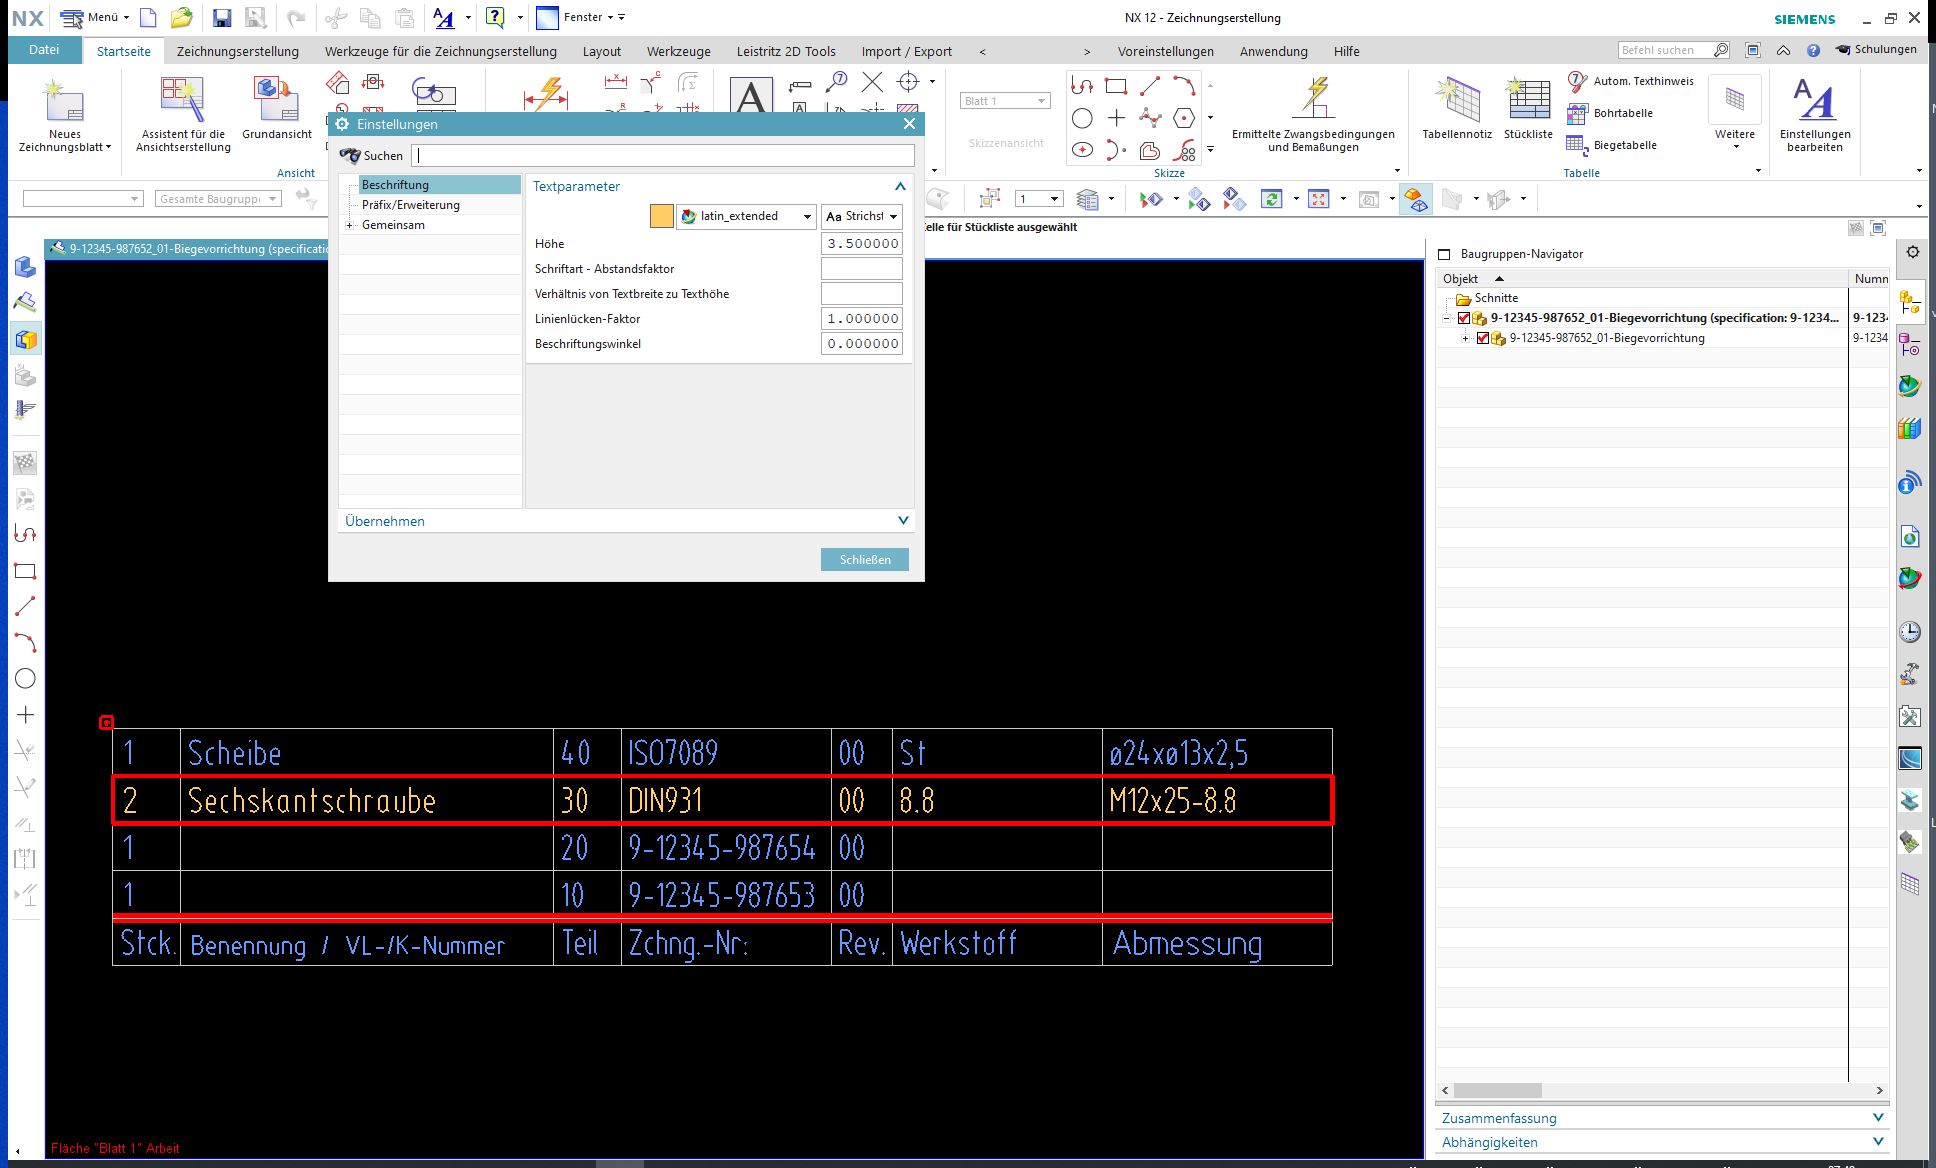Click the blue help question icon top right

(x=1813, y=50)
